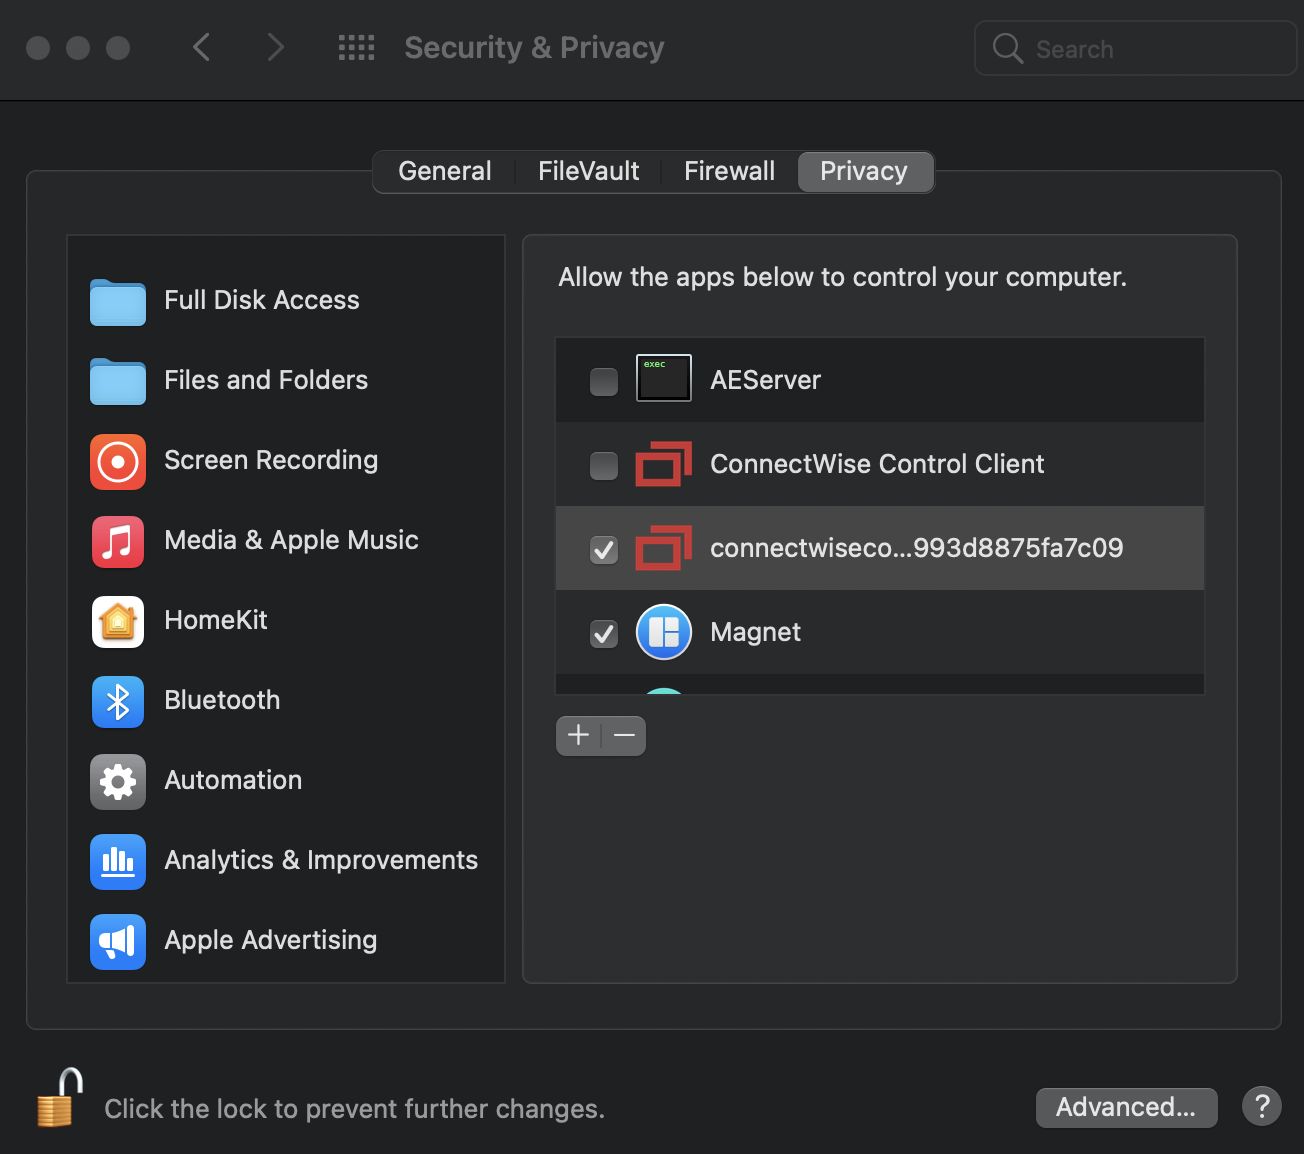The image size is (1304, 1154).
Task: Select Screen Recording in the sidebar
Action: click(x=286, y=461)
